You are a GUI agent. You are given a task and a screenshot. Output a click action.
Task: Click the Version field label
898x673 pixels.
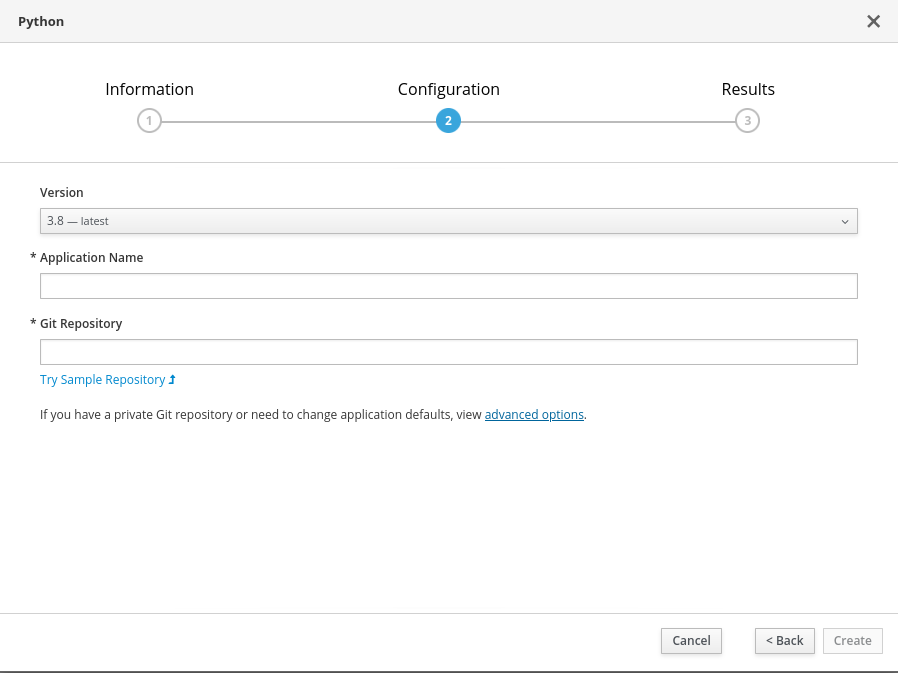point(62,192)
